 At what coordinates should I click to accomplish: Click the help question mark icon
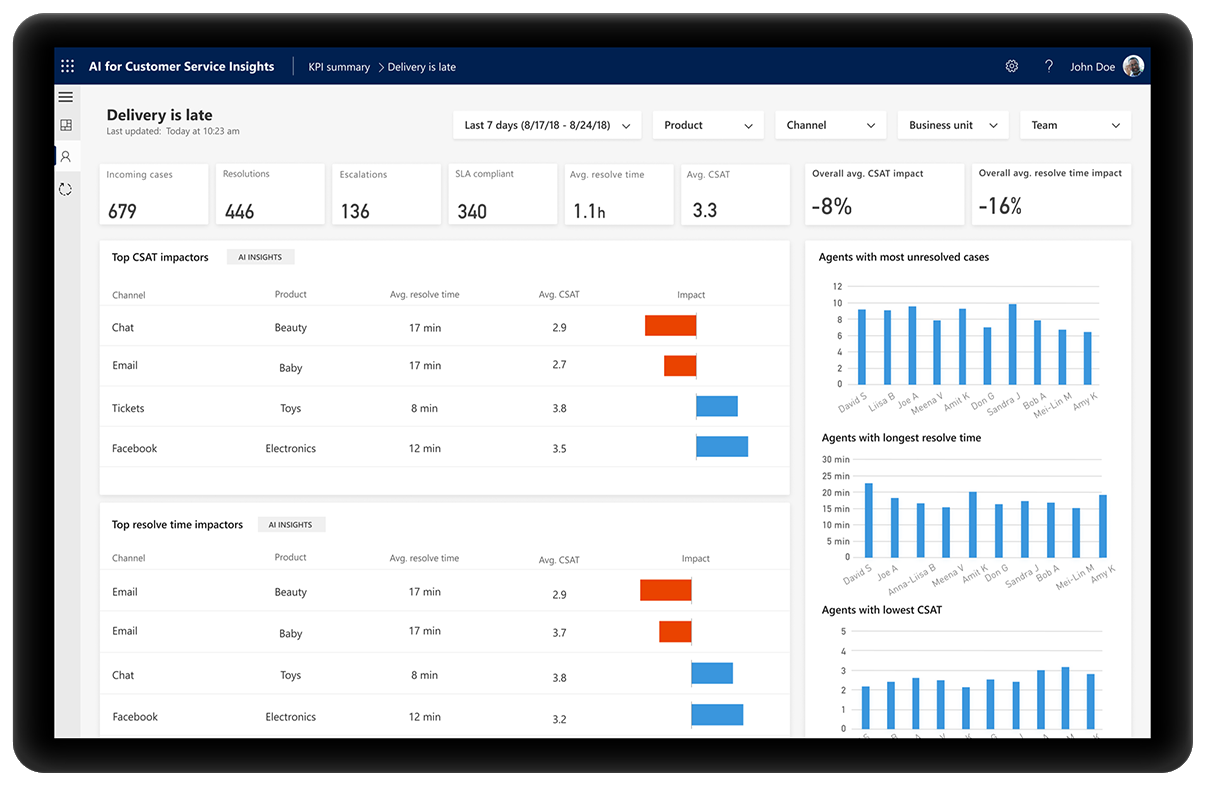(x=1048, y=66)
